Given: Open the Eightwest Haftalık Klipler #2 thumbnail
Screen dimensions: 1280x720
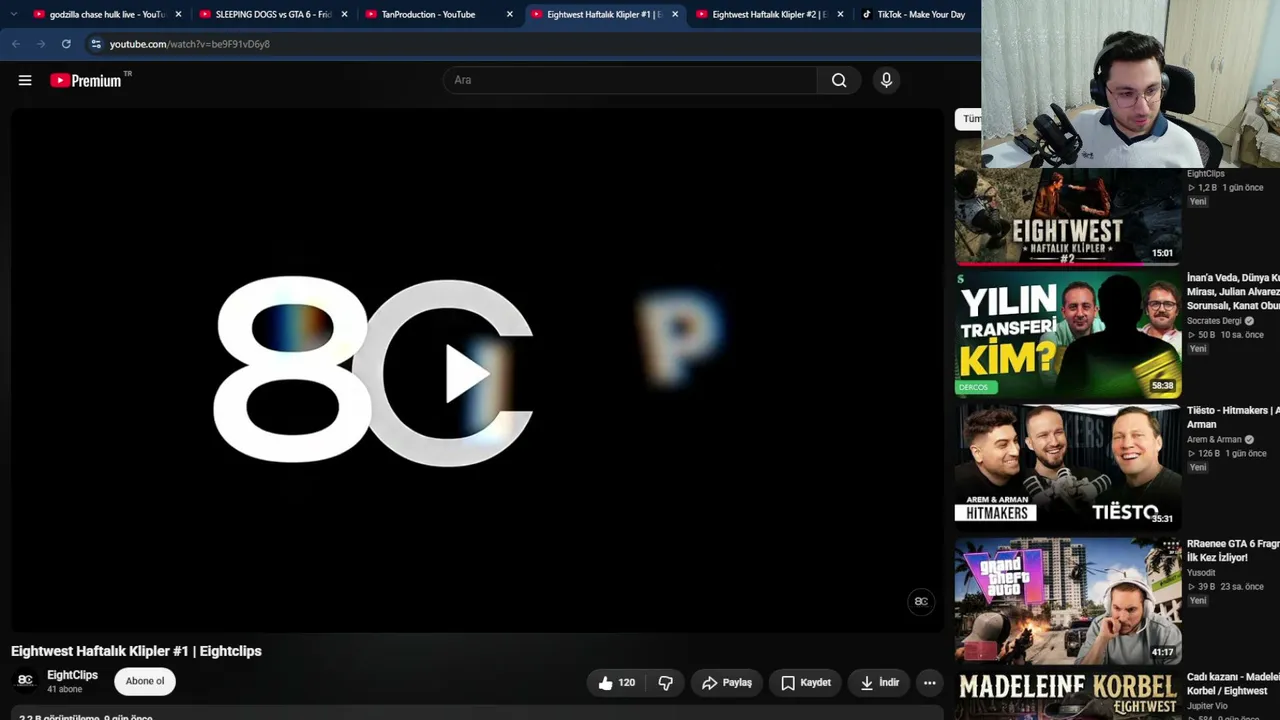Looking at the screenshot, I should tap(1068, 202).
